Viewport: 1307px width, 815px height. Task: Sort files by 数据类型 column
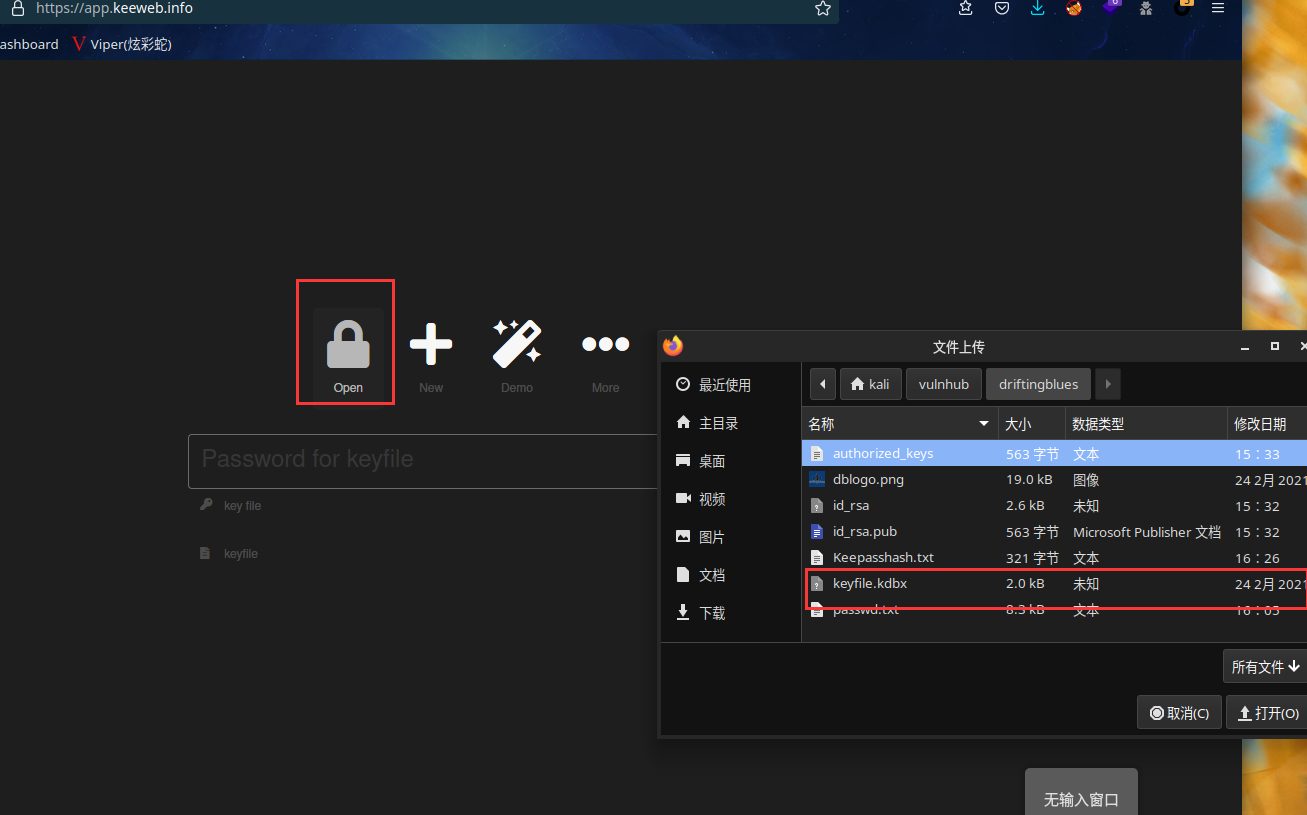pyautogui.click(x=1146, y=424)
